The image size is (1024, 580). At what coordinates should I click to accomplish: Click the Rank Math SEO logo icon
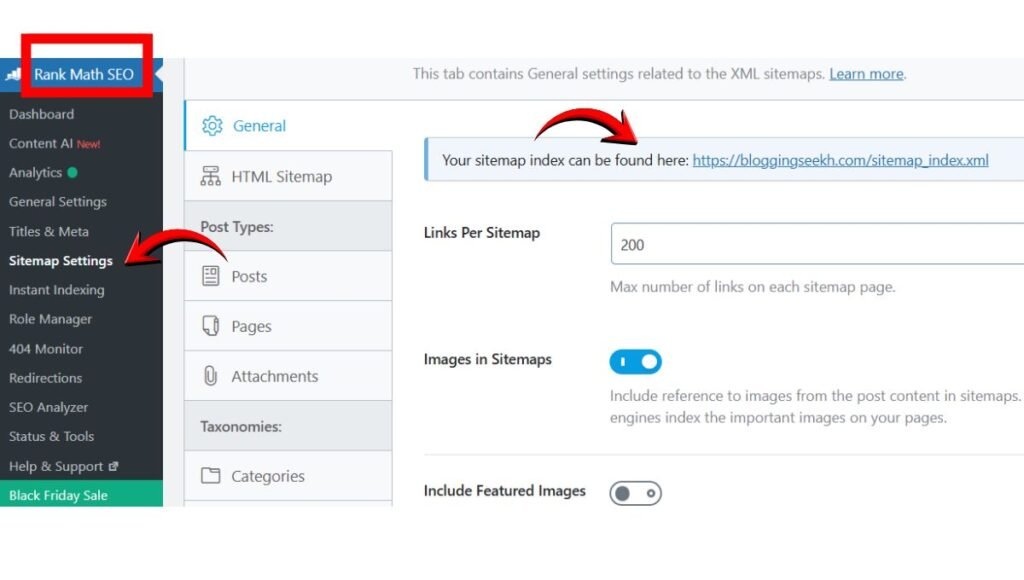(15, 74)
